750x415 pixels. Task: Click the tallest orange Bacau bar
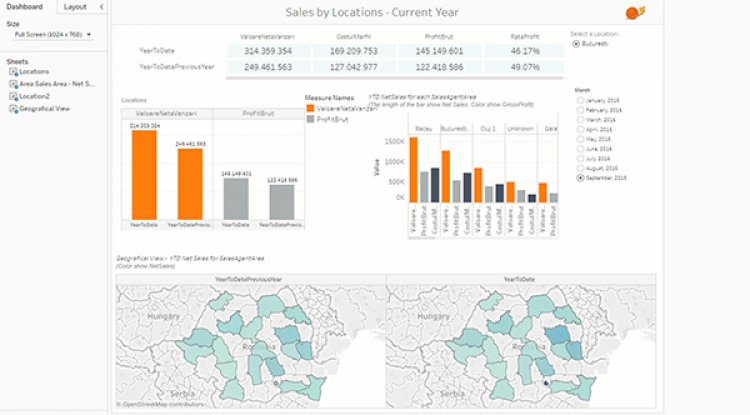pos(414,170)
